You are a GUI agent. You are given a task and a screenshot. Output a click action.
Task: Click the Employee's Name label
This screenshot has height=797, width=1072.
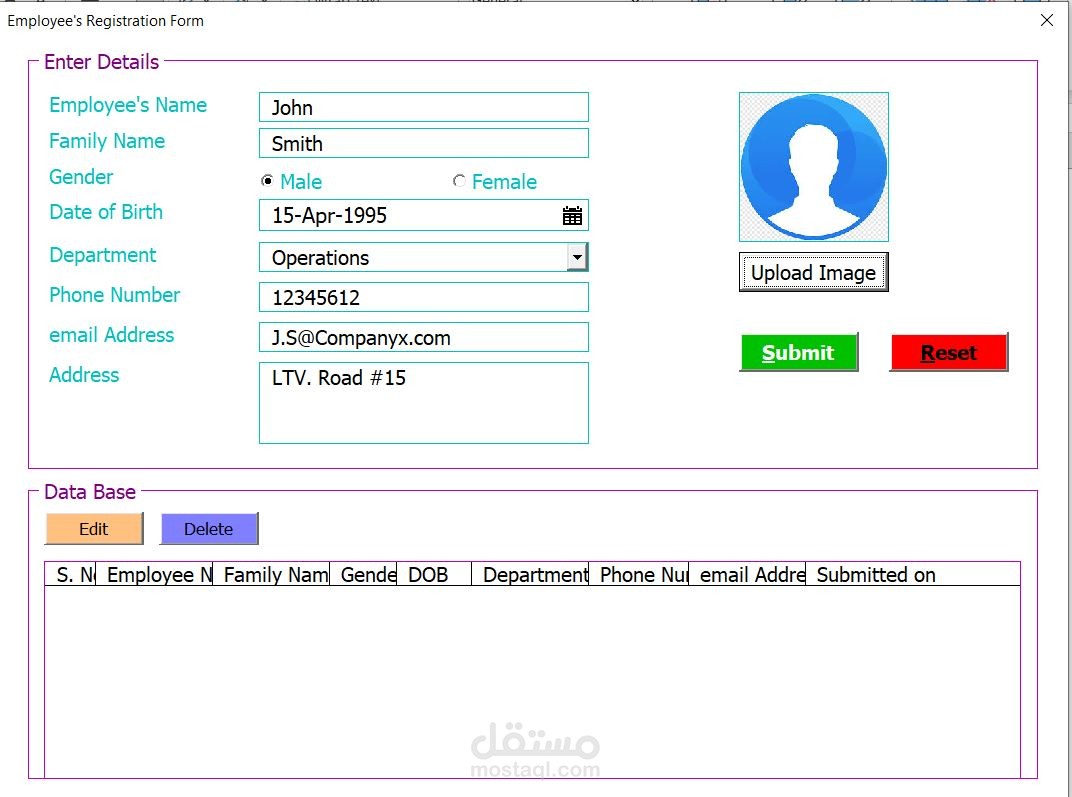click(x=128, y=105)
